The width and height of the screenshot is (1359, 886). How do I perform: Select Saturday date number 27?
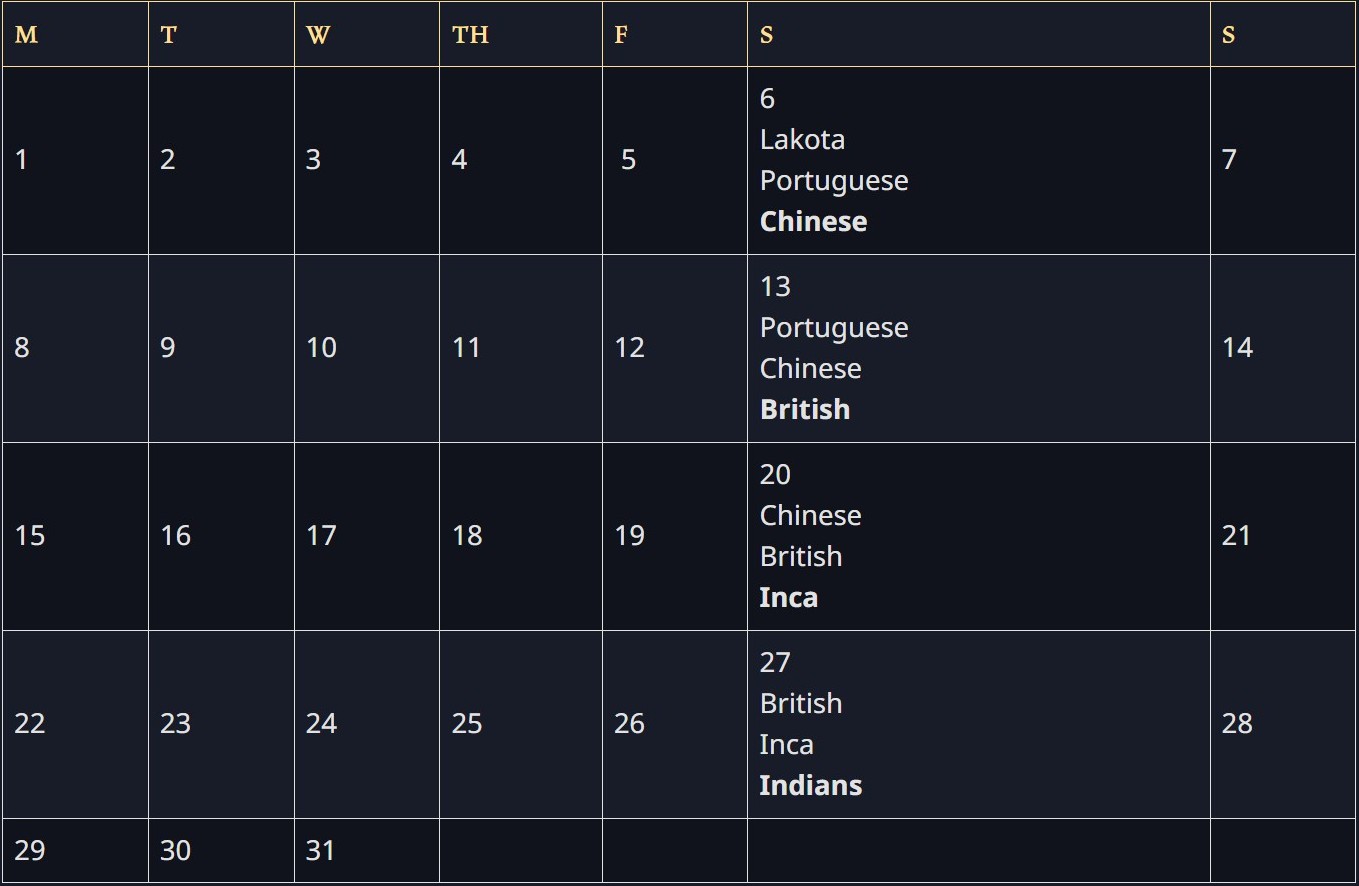(x=775, y=663)
